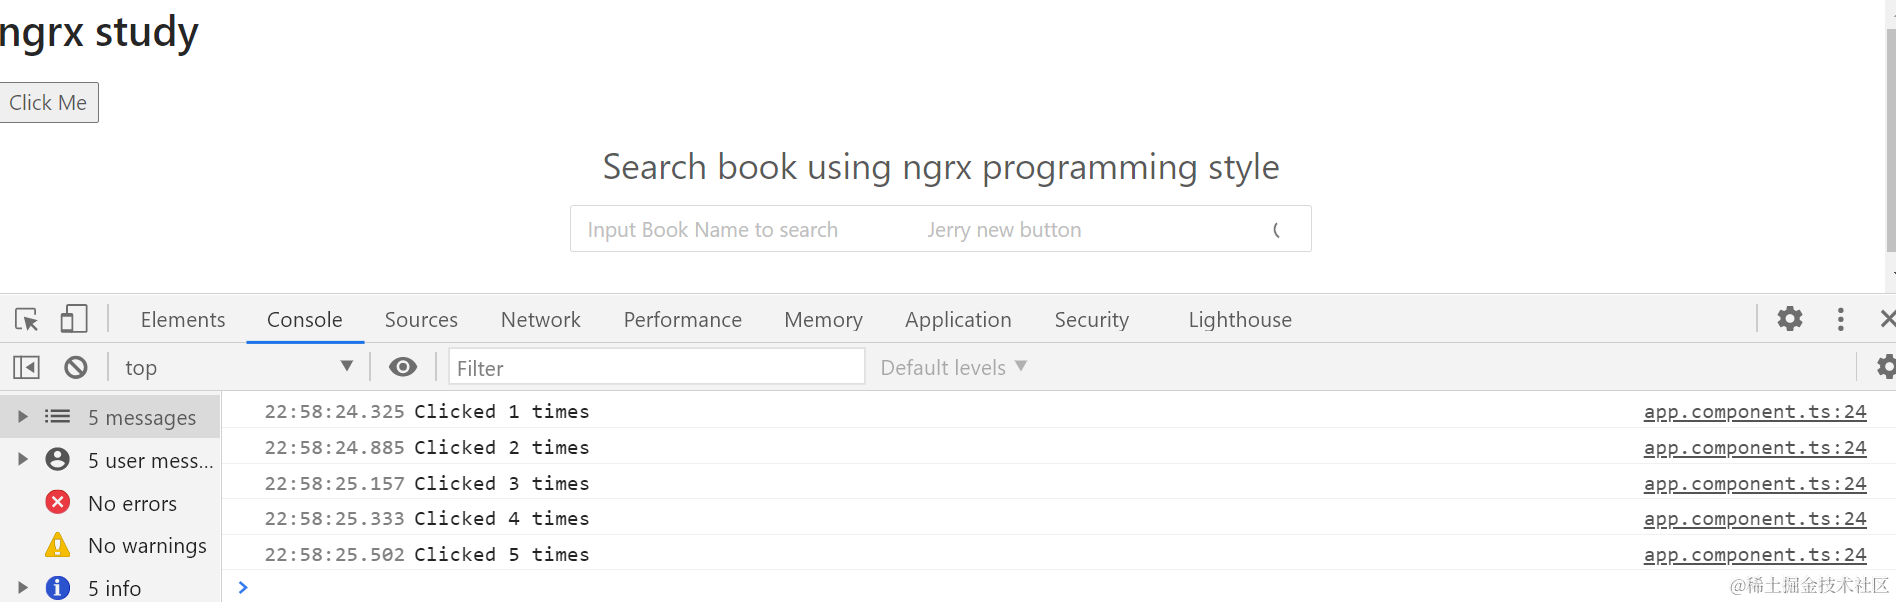Select the inspect element picker icon

[x=27, y=320]
